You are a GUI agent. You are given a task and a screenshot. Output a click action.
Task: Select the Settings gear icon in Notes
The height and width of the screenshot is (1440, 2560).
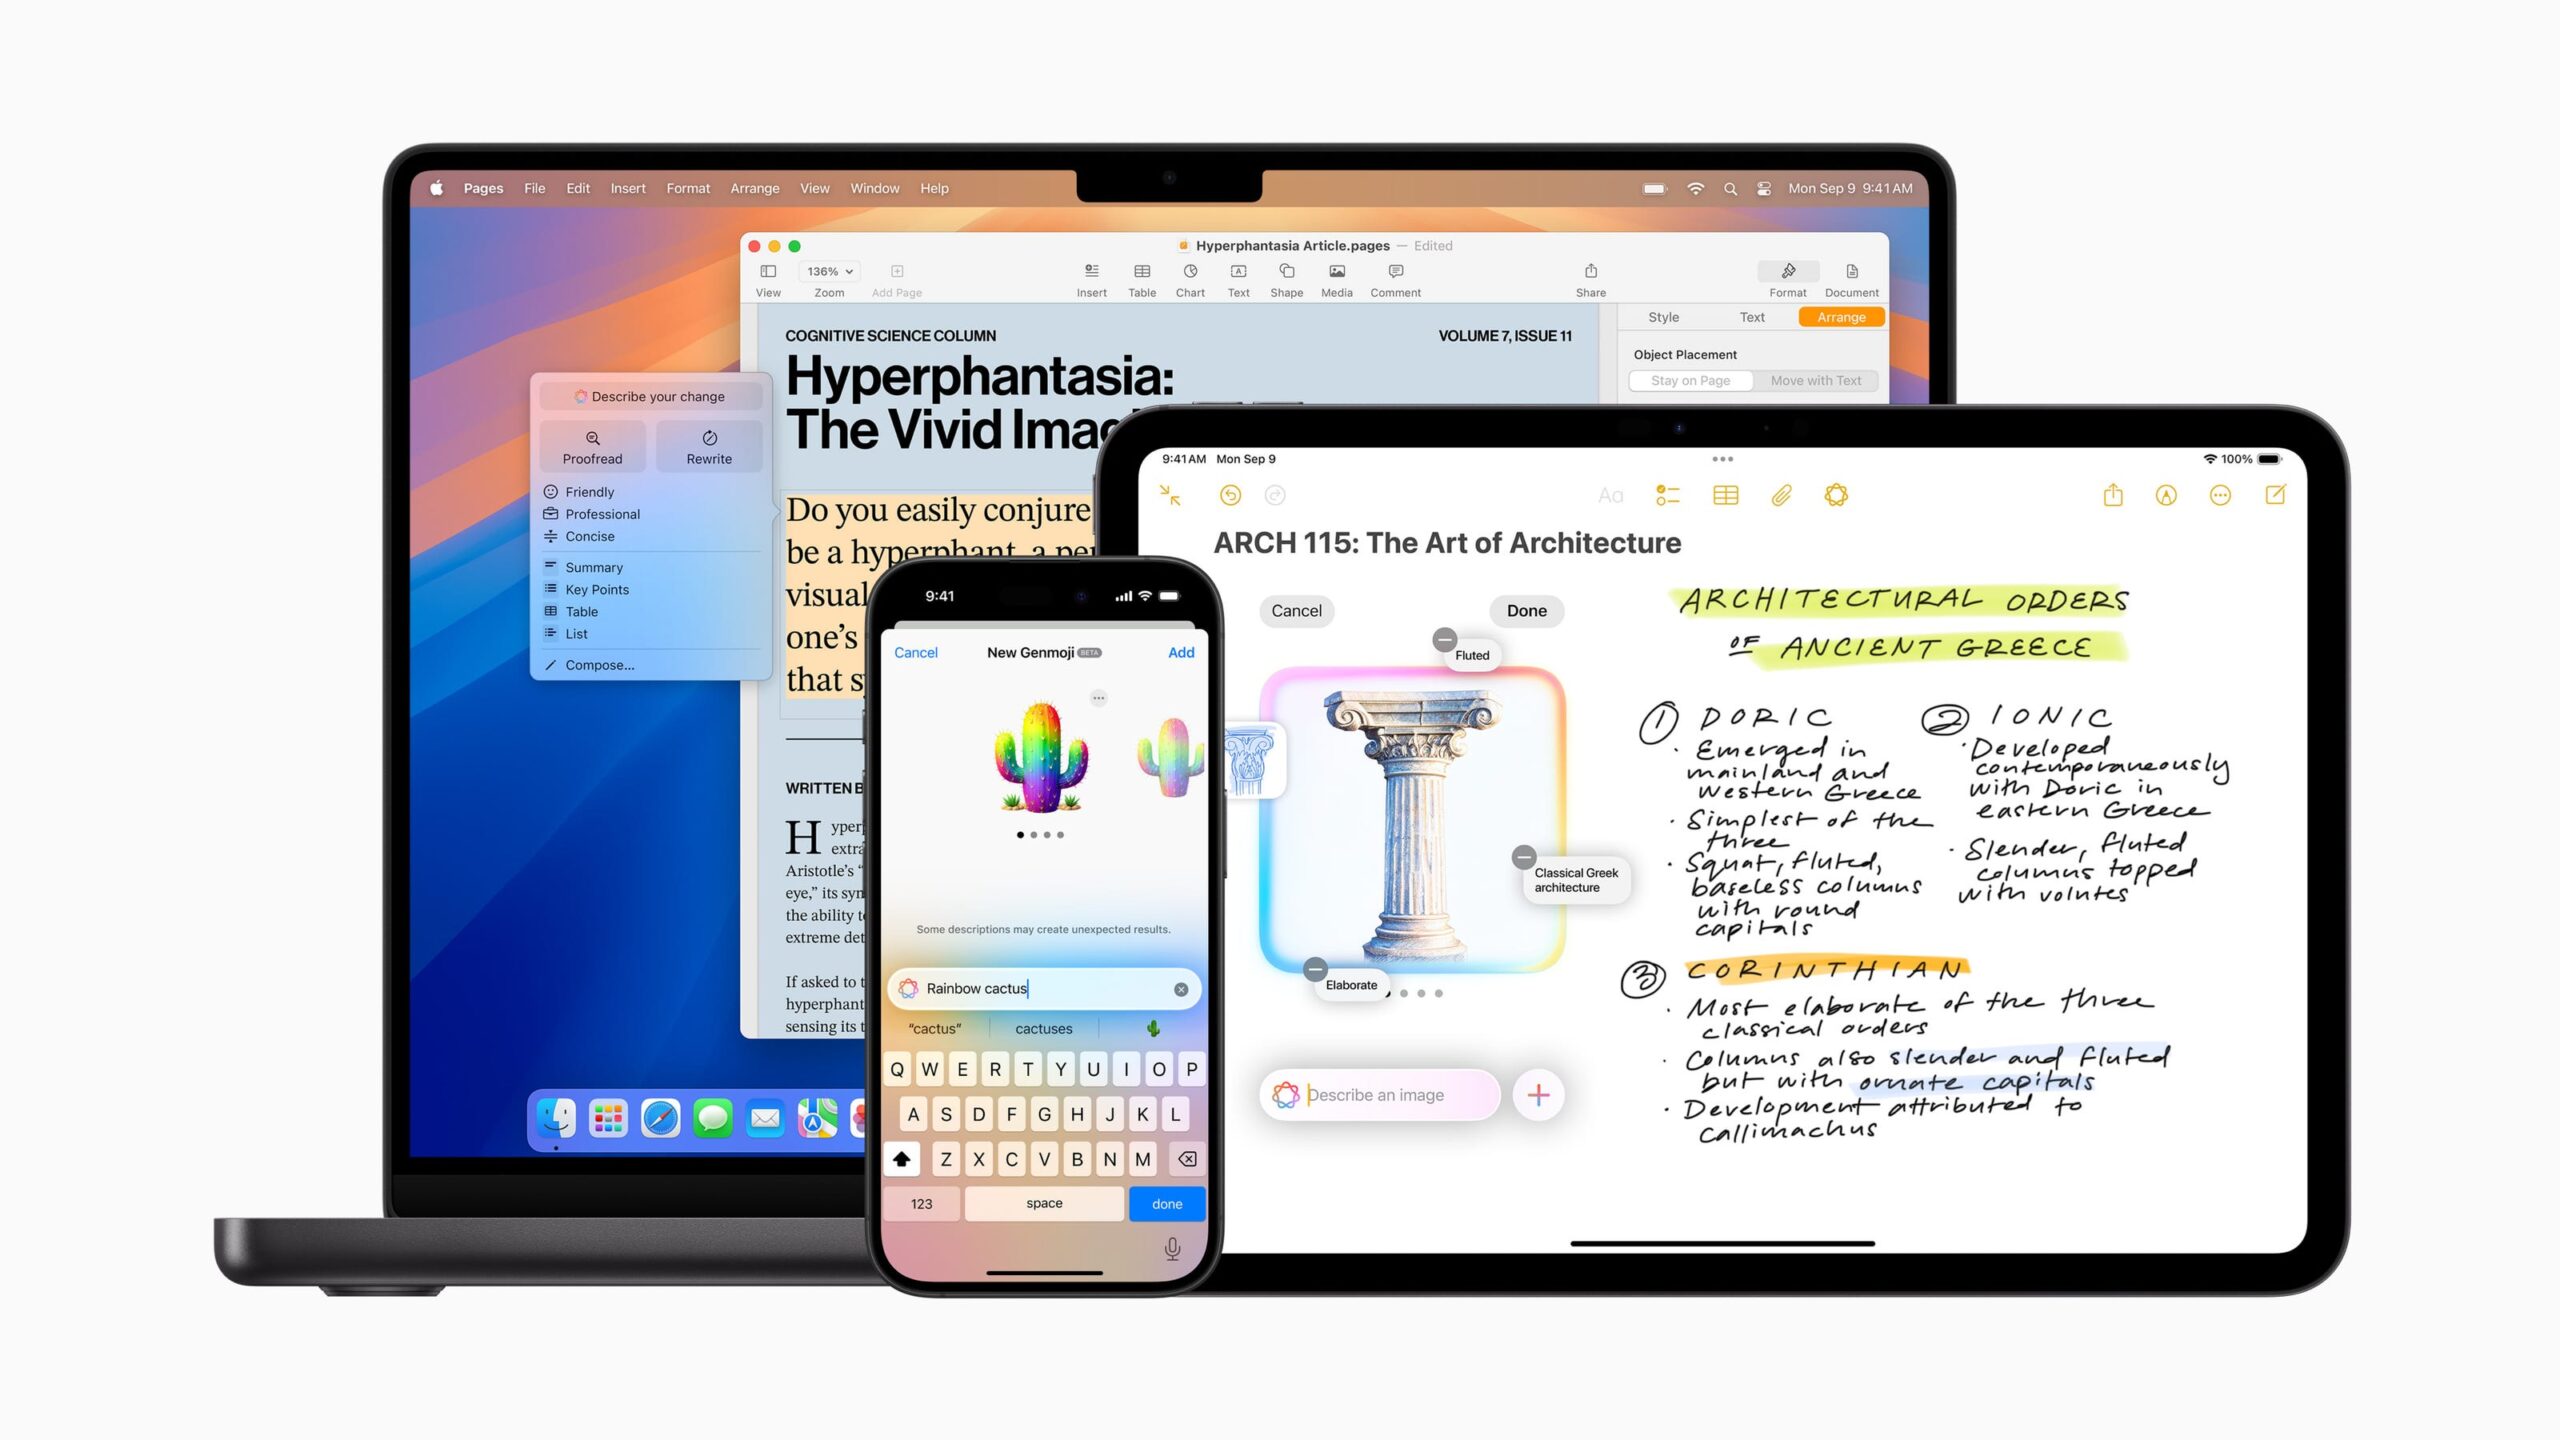pyautogui.click(x=1836, y=496)
